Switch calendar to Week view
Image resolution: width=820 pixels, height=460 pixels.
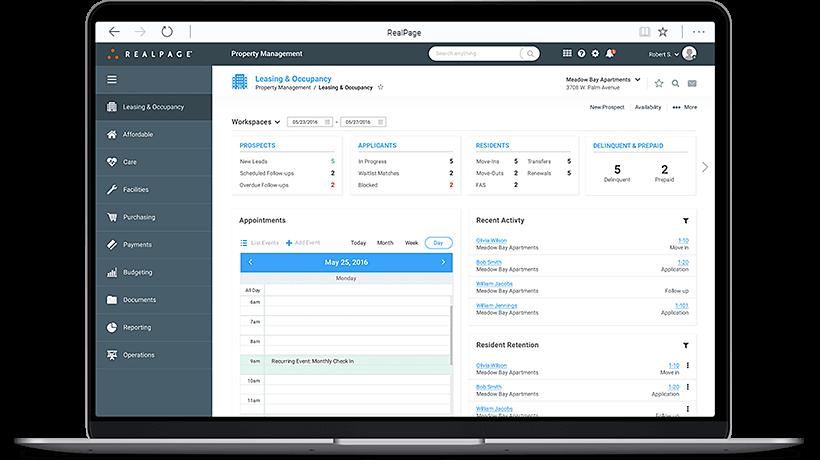pyautogui.click(x=412, y=243)
